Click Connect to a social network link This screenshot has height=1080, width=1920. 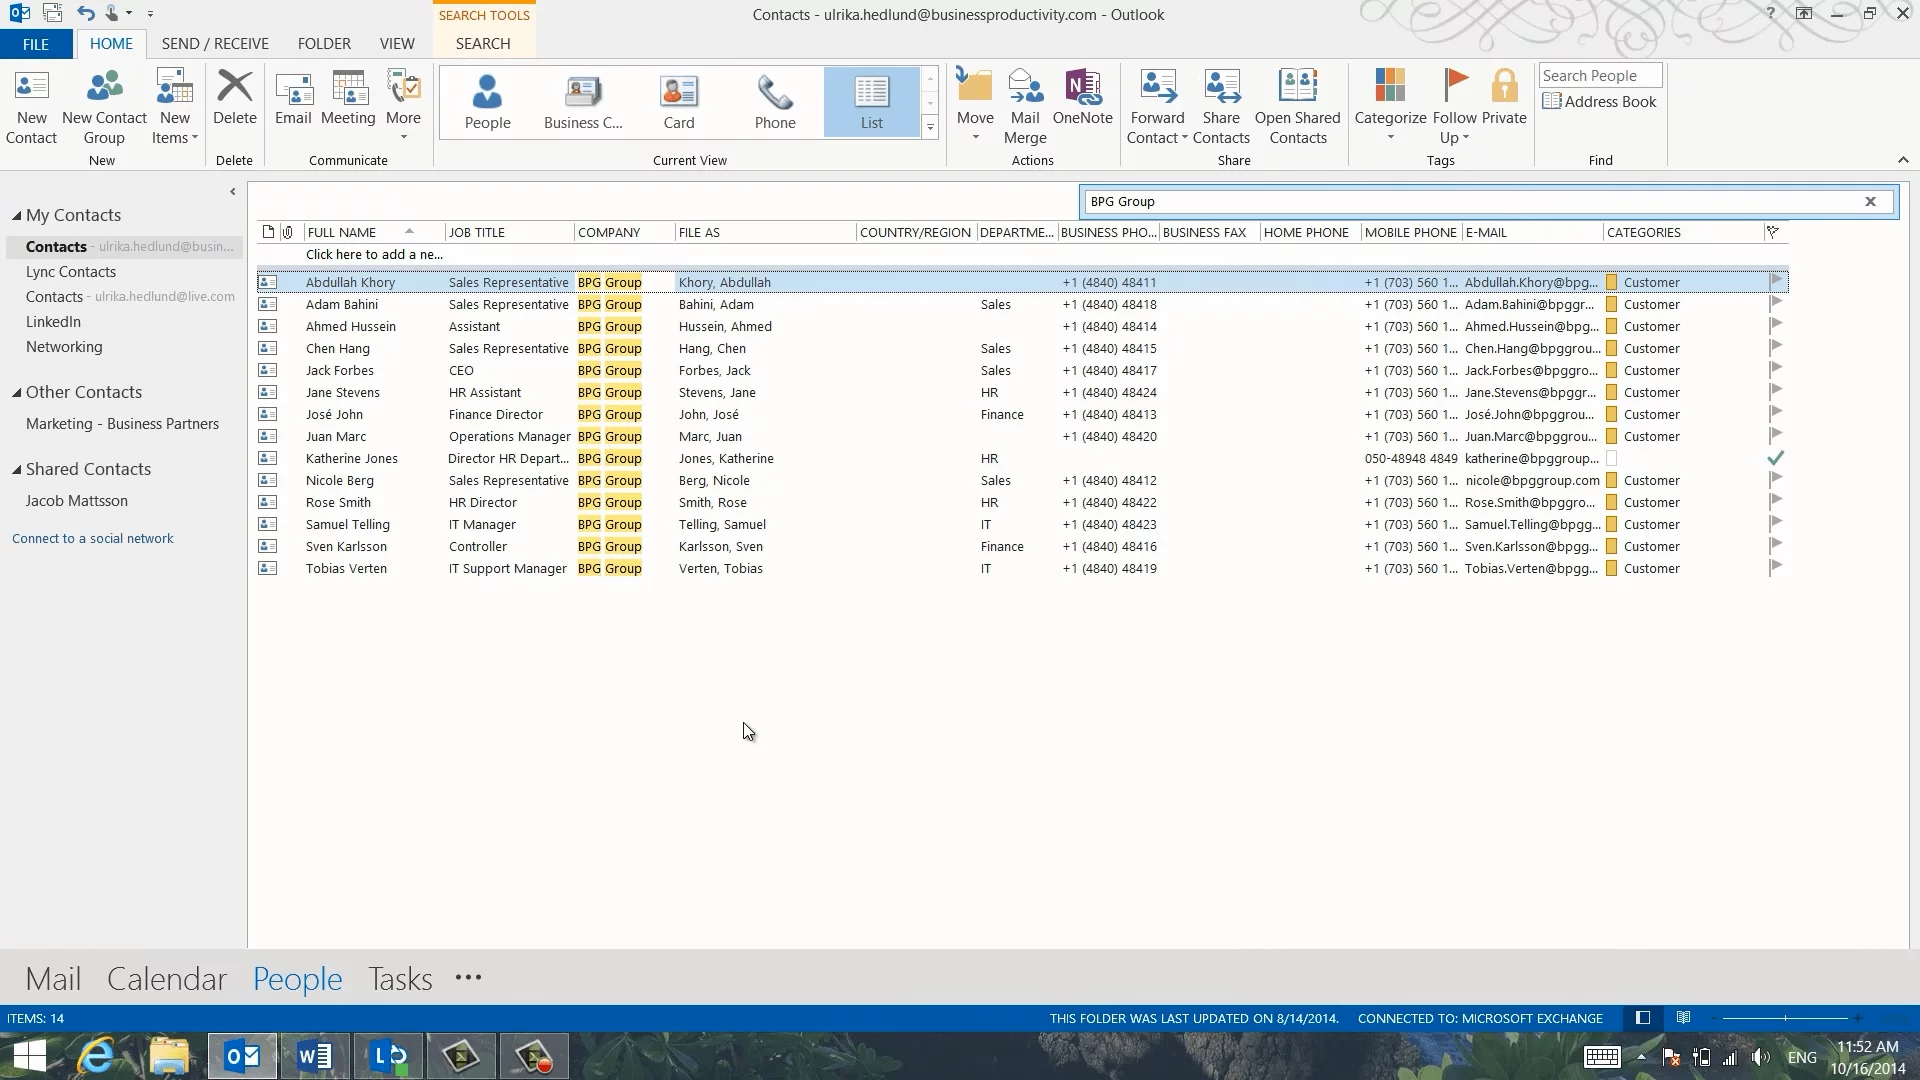(93, 539)
